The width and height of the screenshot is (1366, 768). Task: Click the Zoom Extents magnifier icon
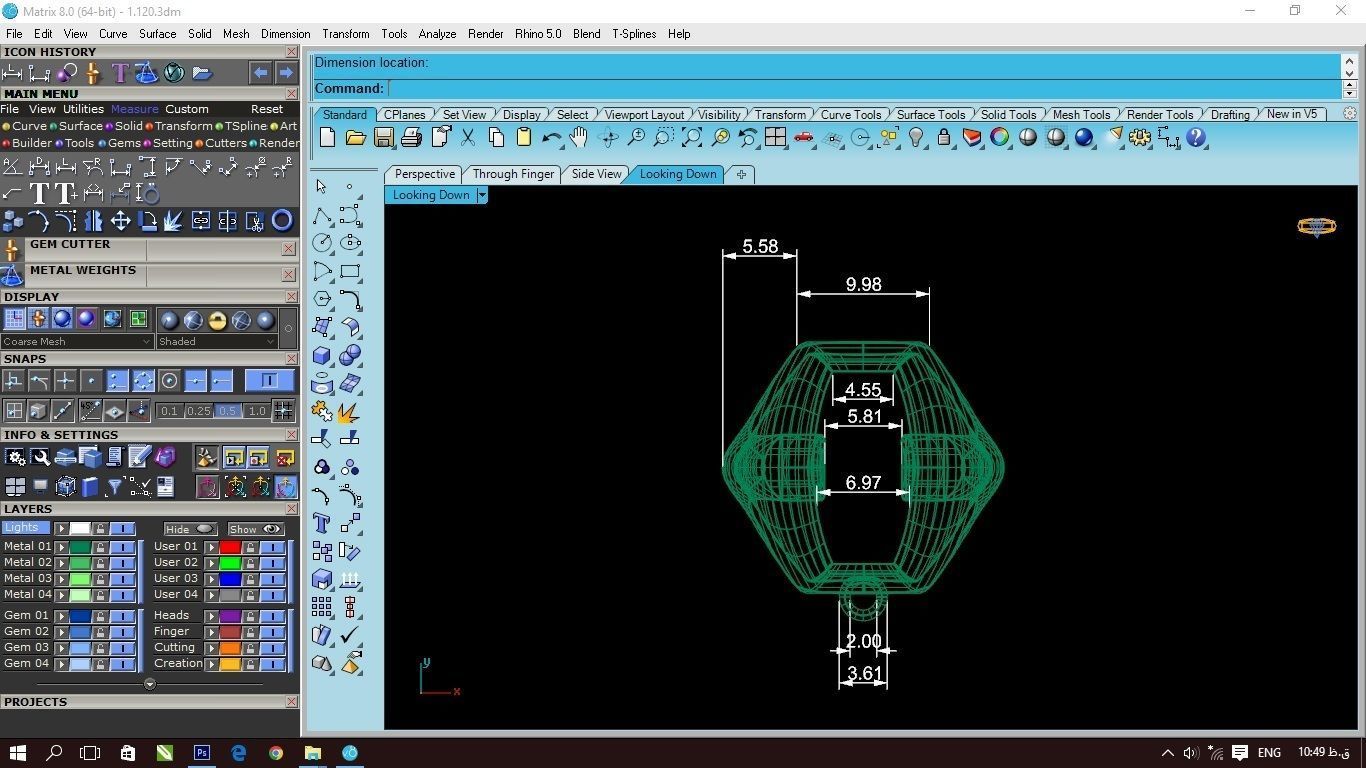(691, 138)
